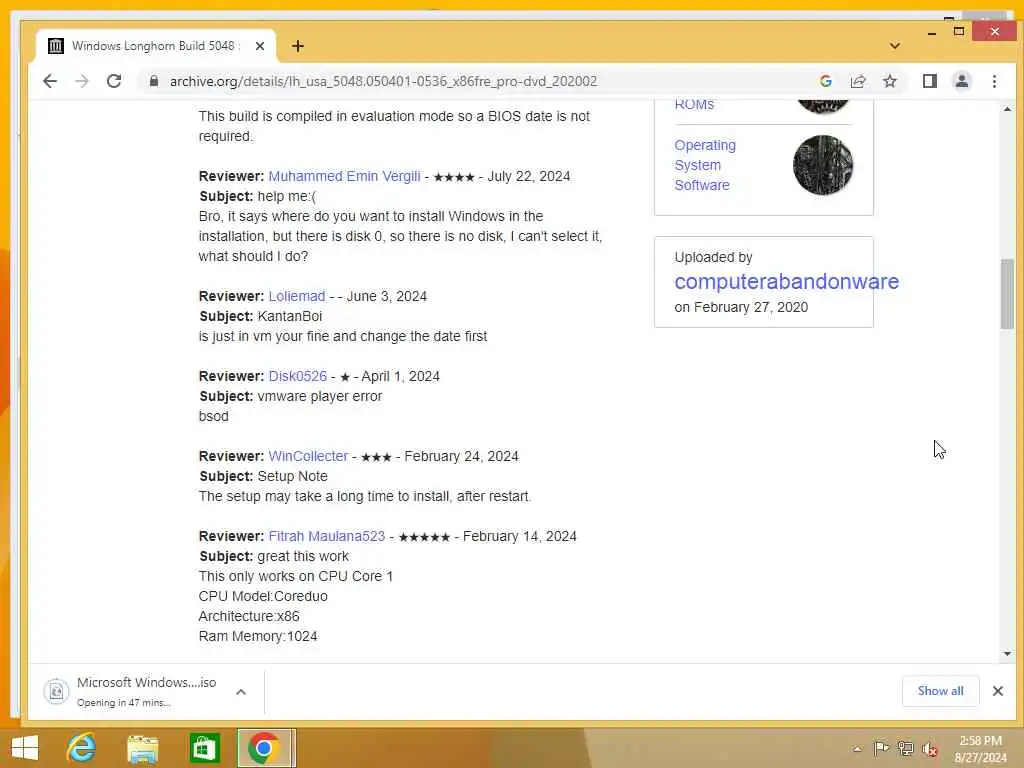This screenshot has width=1024, height=768.
Task: Click the text "Architecture:x86"
Action: 249,616
